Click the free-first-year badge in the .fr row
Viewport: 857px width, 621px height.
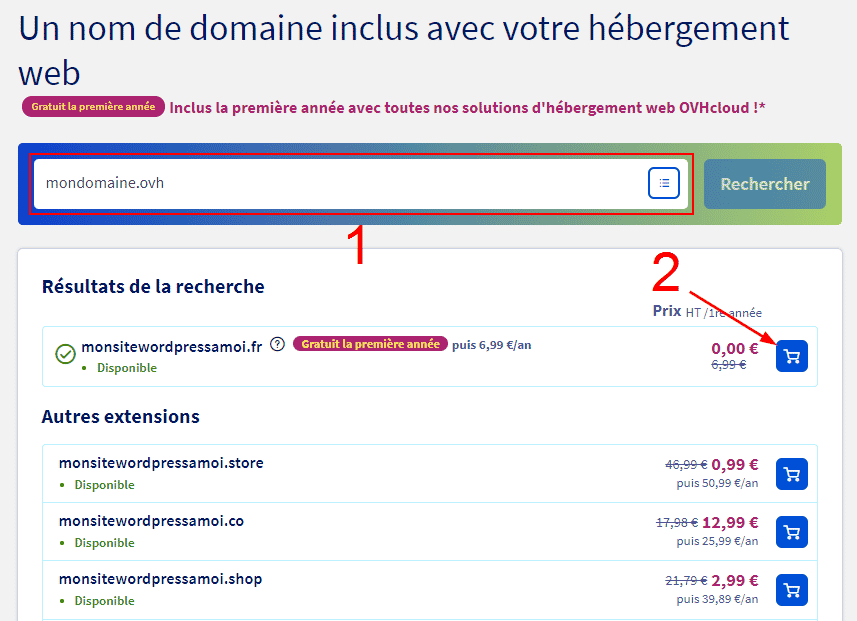click(x=370, y=344)
